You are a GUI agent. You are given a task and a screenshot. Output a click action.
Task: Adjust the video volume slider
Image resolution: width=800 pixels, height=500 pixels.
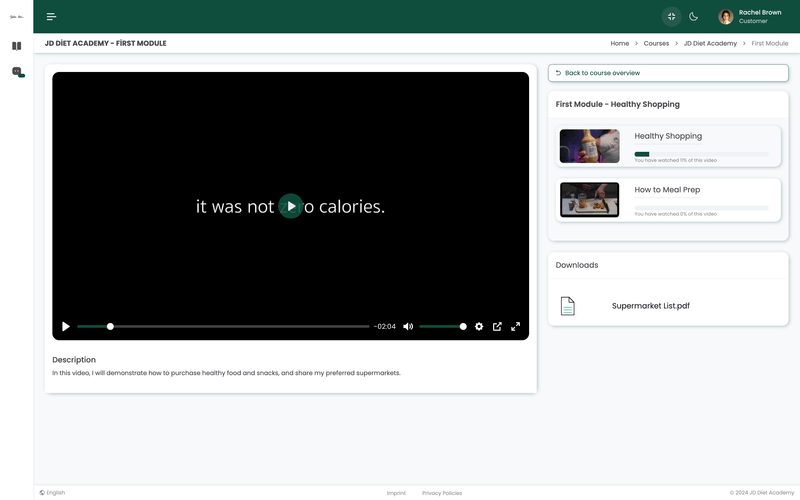[x=442, y=327]
